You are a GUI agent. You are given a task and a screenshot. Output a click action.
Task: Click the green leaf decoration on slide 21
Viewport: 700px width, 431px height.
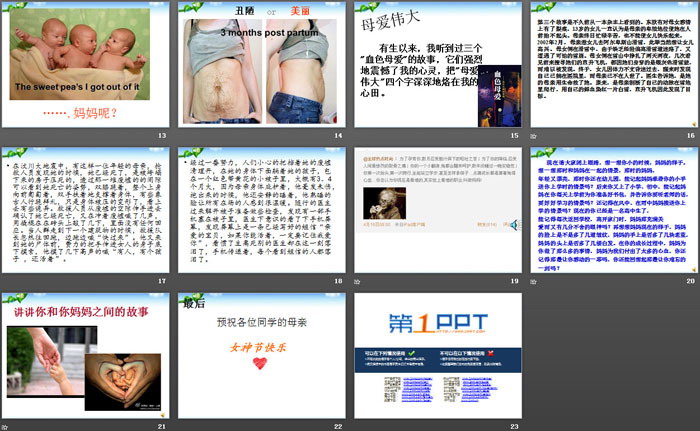pyautogui.click(x=17, y=296)
